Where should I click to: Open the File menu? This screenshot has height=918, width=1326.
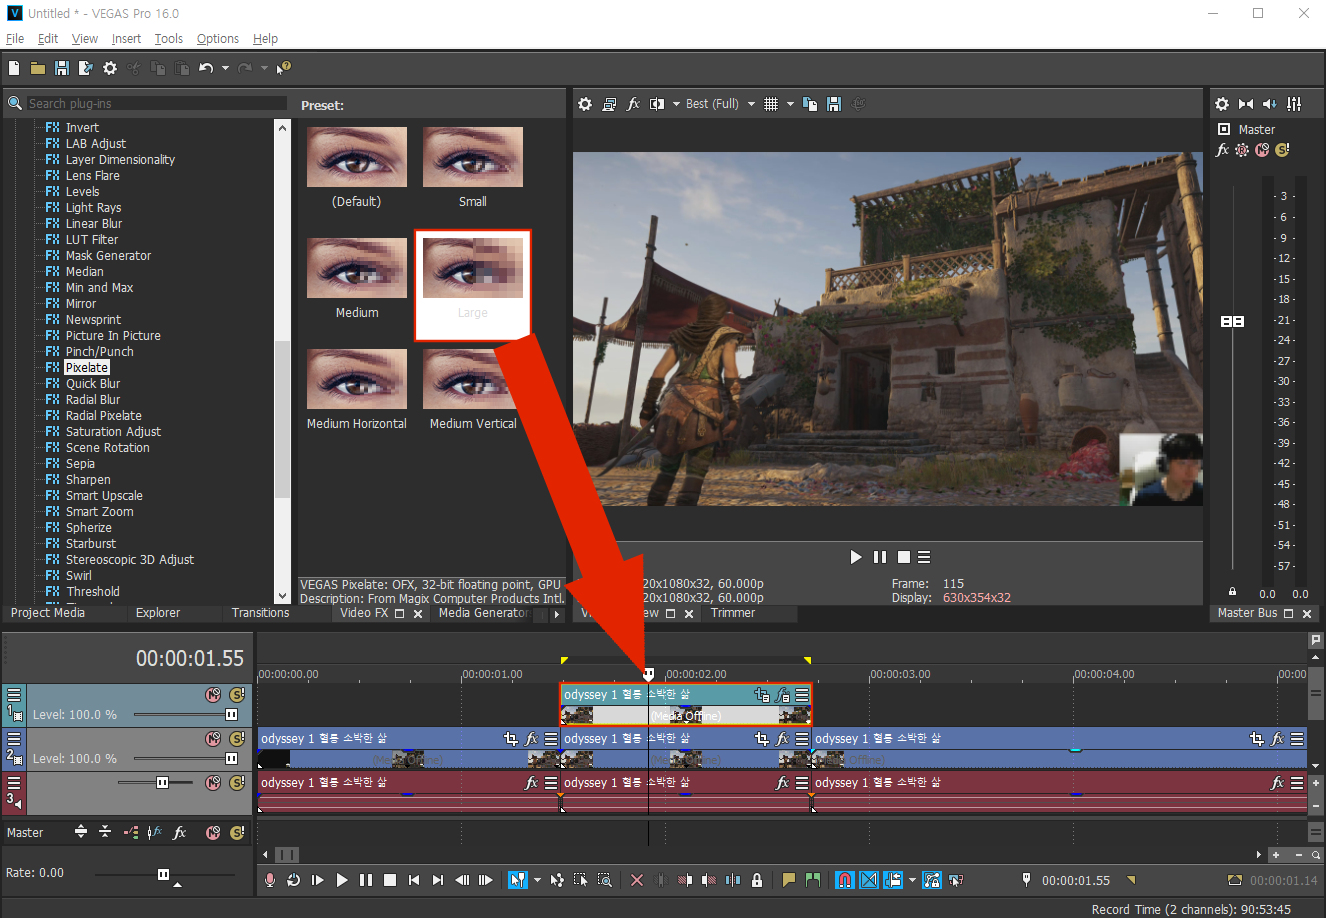click(x=15, y=38)
